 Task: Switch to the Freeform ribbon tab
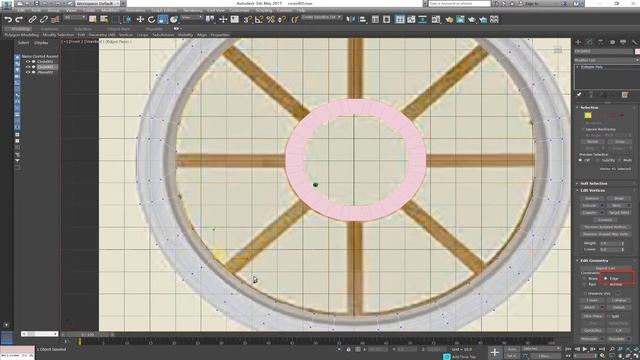(x=49, y=29)
